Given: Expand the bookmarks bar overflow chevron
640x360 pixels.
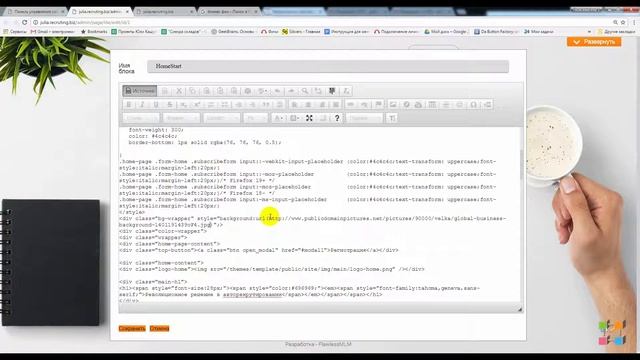Looking at the screenshot, I should (589, 31).
